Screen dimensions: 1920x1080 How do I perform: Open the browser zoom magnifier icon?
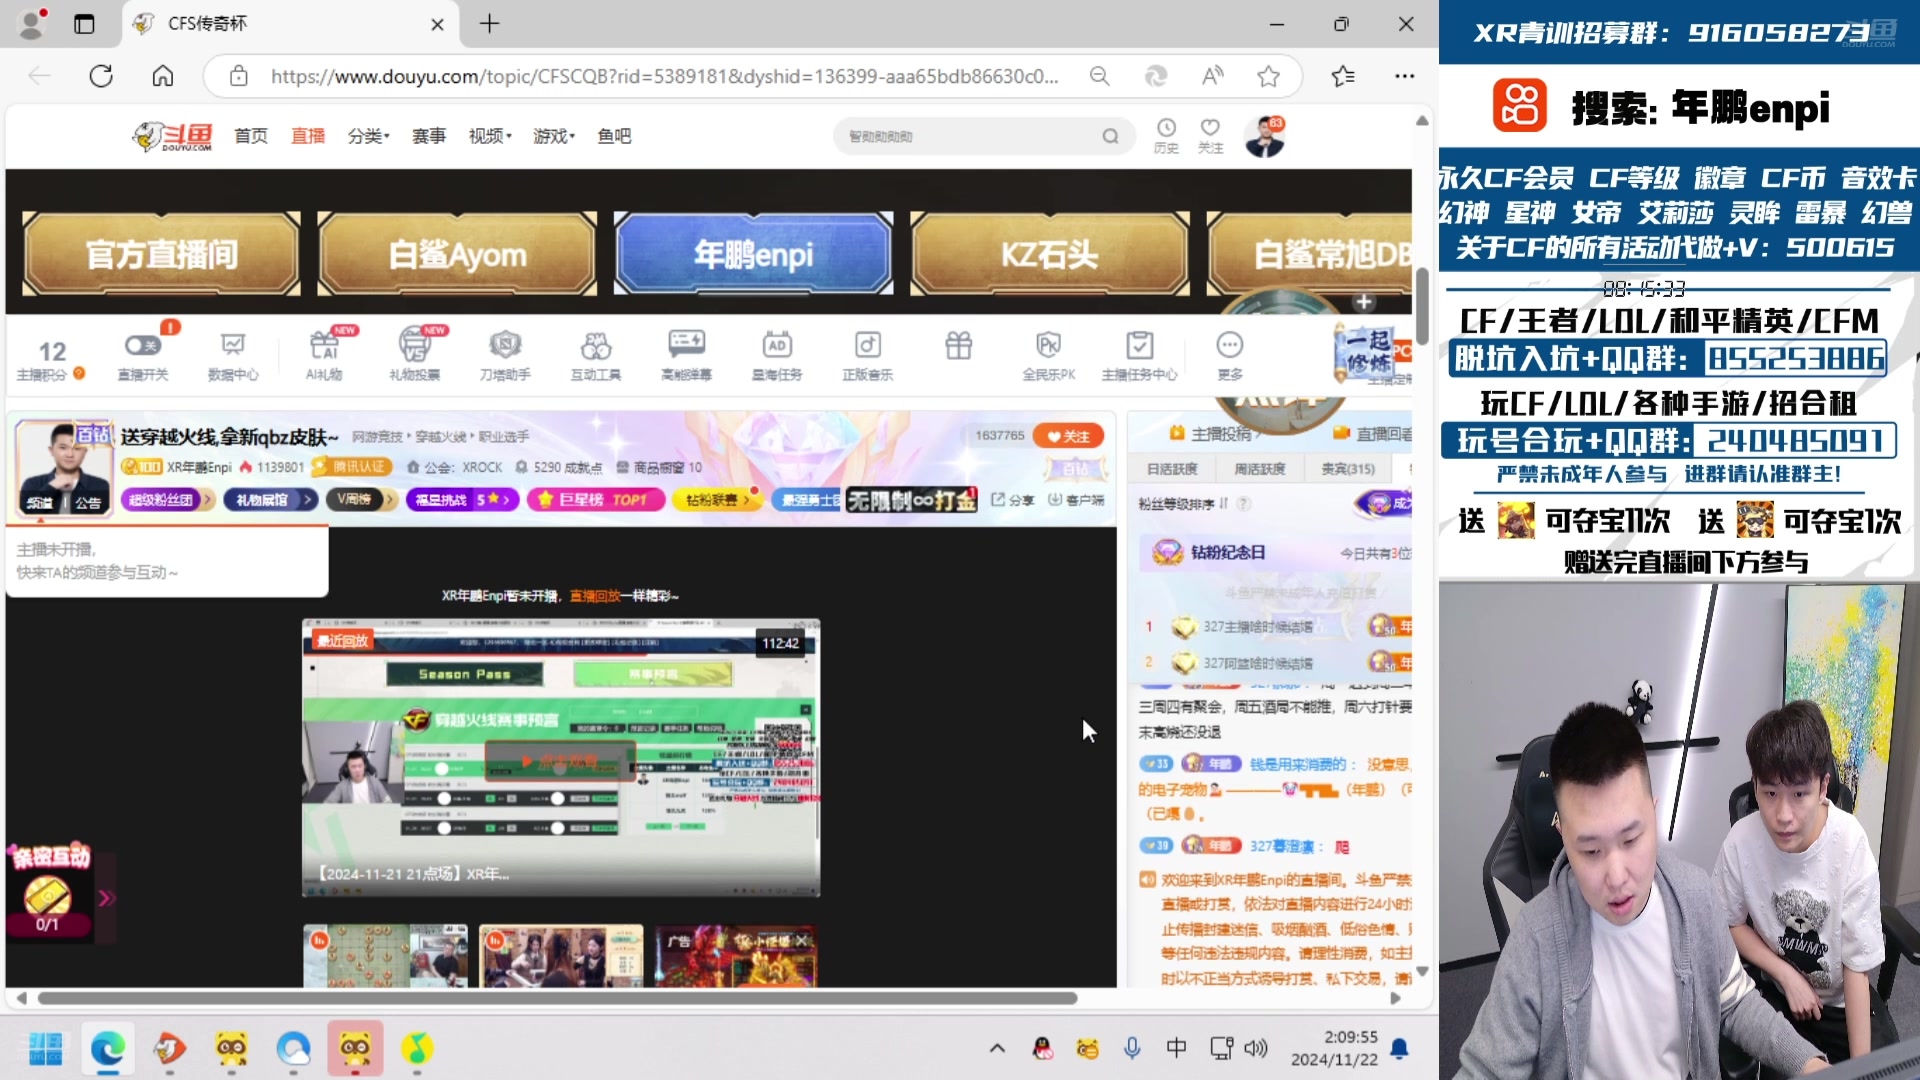coord(1099,76)
